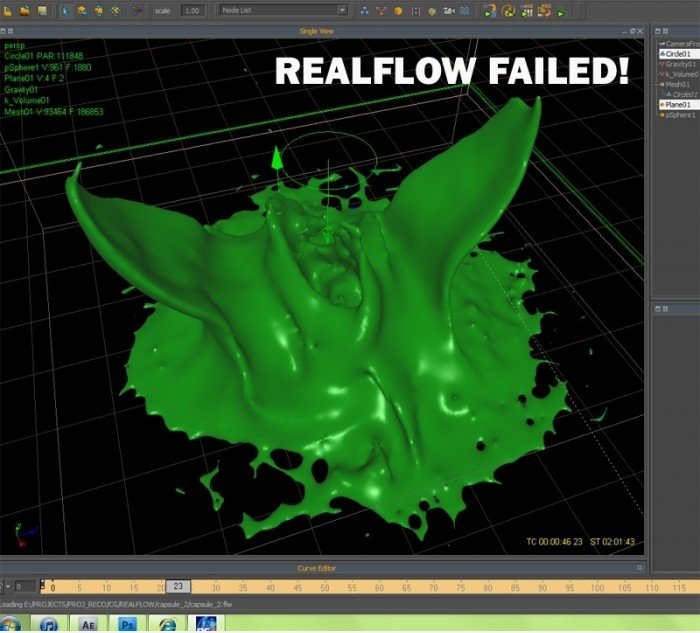The height and width of the screenshot is (633, 700).
Task: Add a particle emitter via blue dots icon
Action: click(x=365, y=11)
